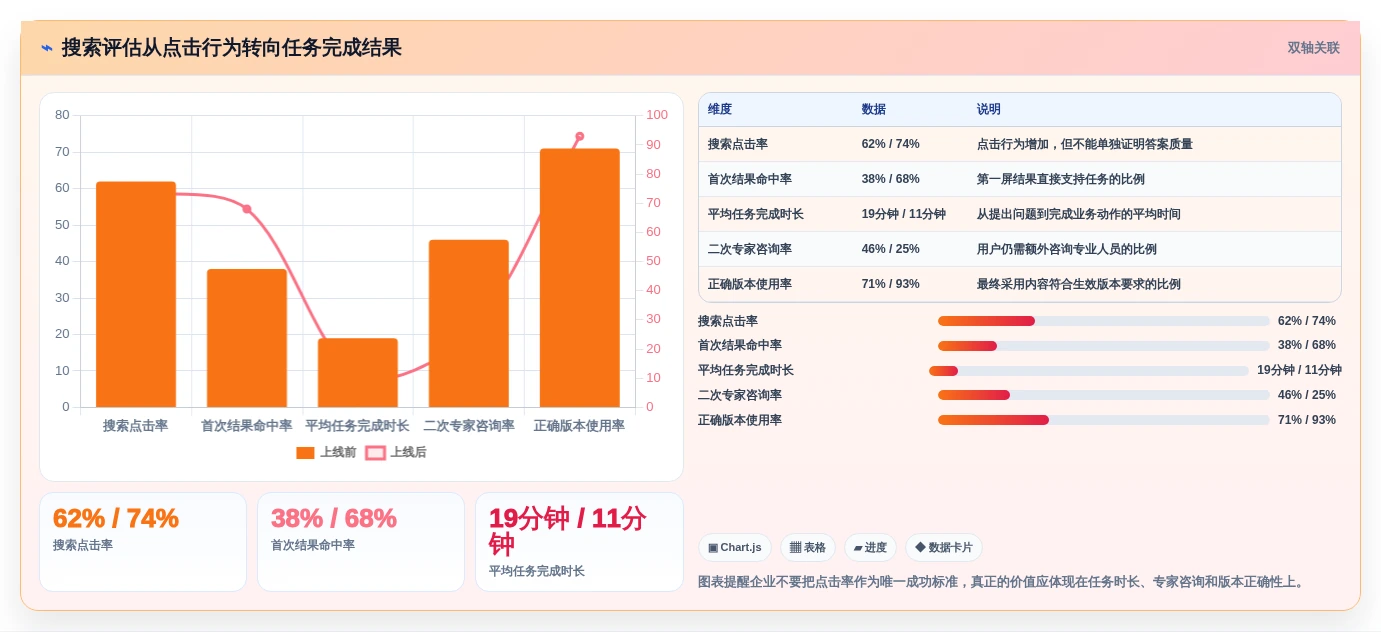
Task: Click the 19分钟 / 11分钟 metric card
Action: 579,542
